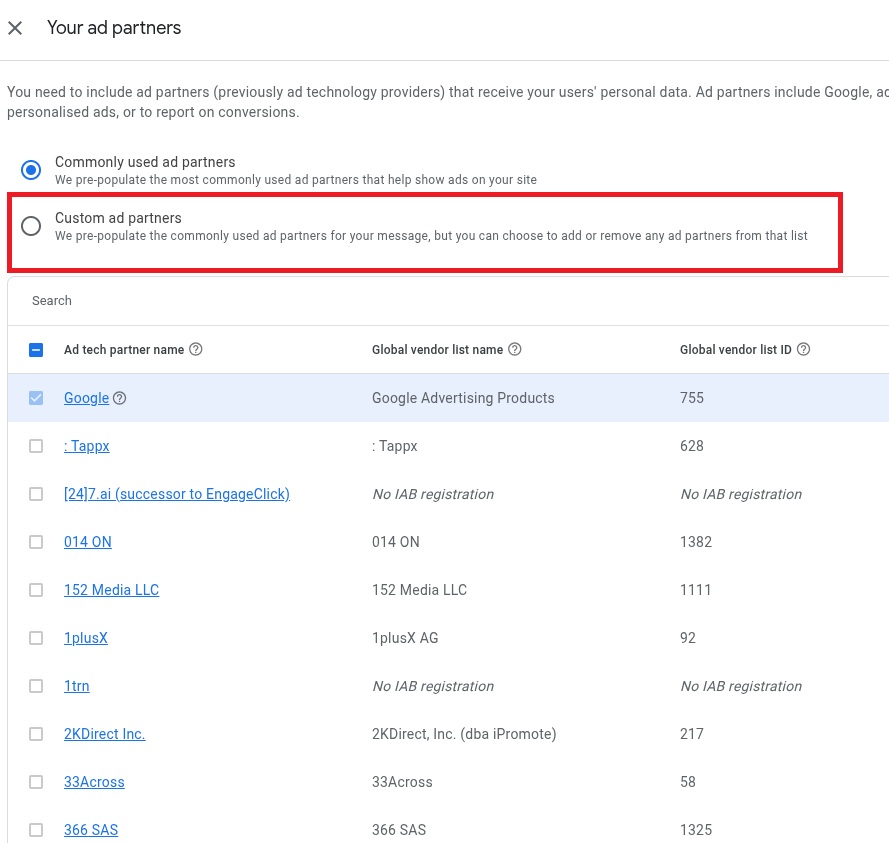This screenshot has height=843, width=889.
Task: Check the 33Across row checkbox
Action: click(x=36, y=782)
